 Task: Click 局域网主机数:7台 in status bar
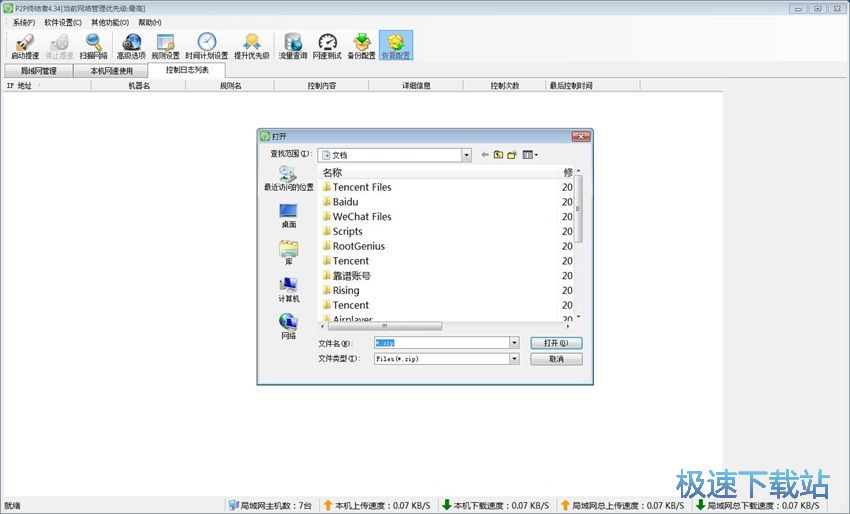point(270,505)
